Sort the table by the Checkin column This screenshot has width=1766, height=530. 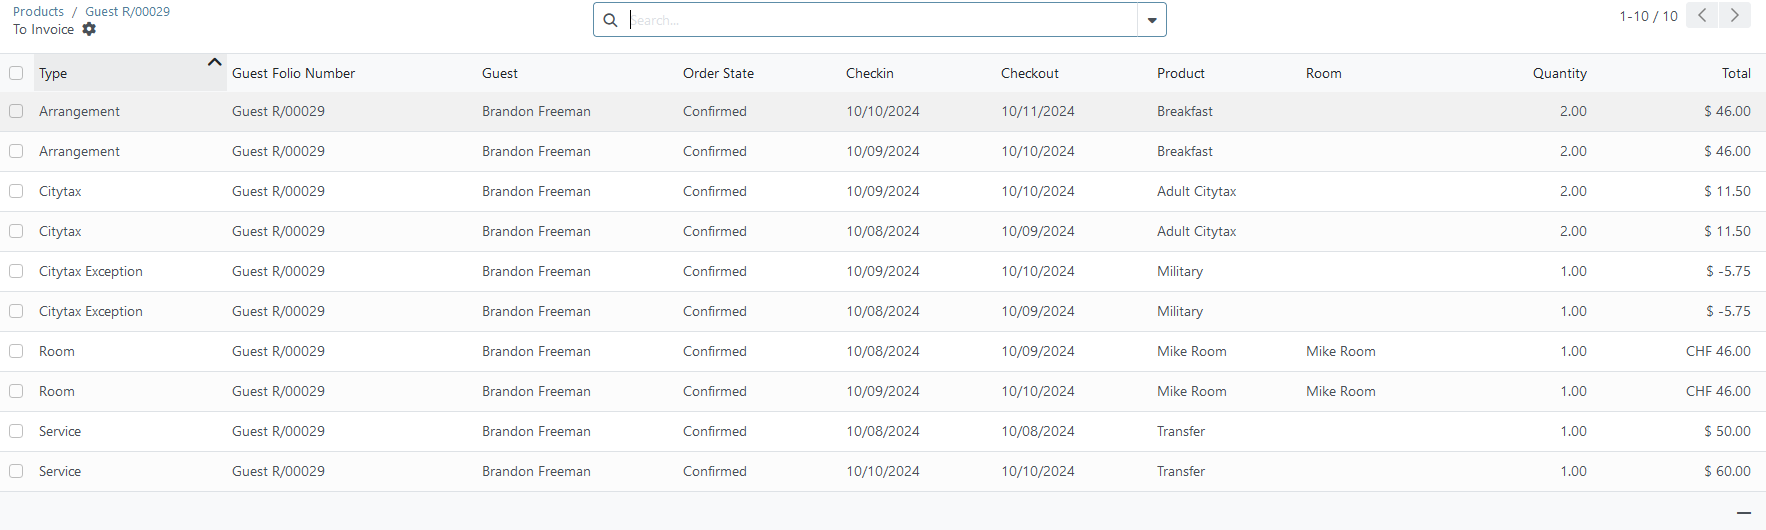[870, 73]
